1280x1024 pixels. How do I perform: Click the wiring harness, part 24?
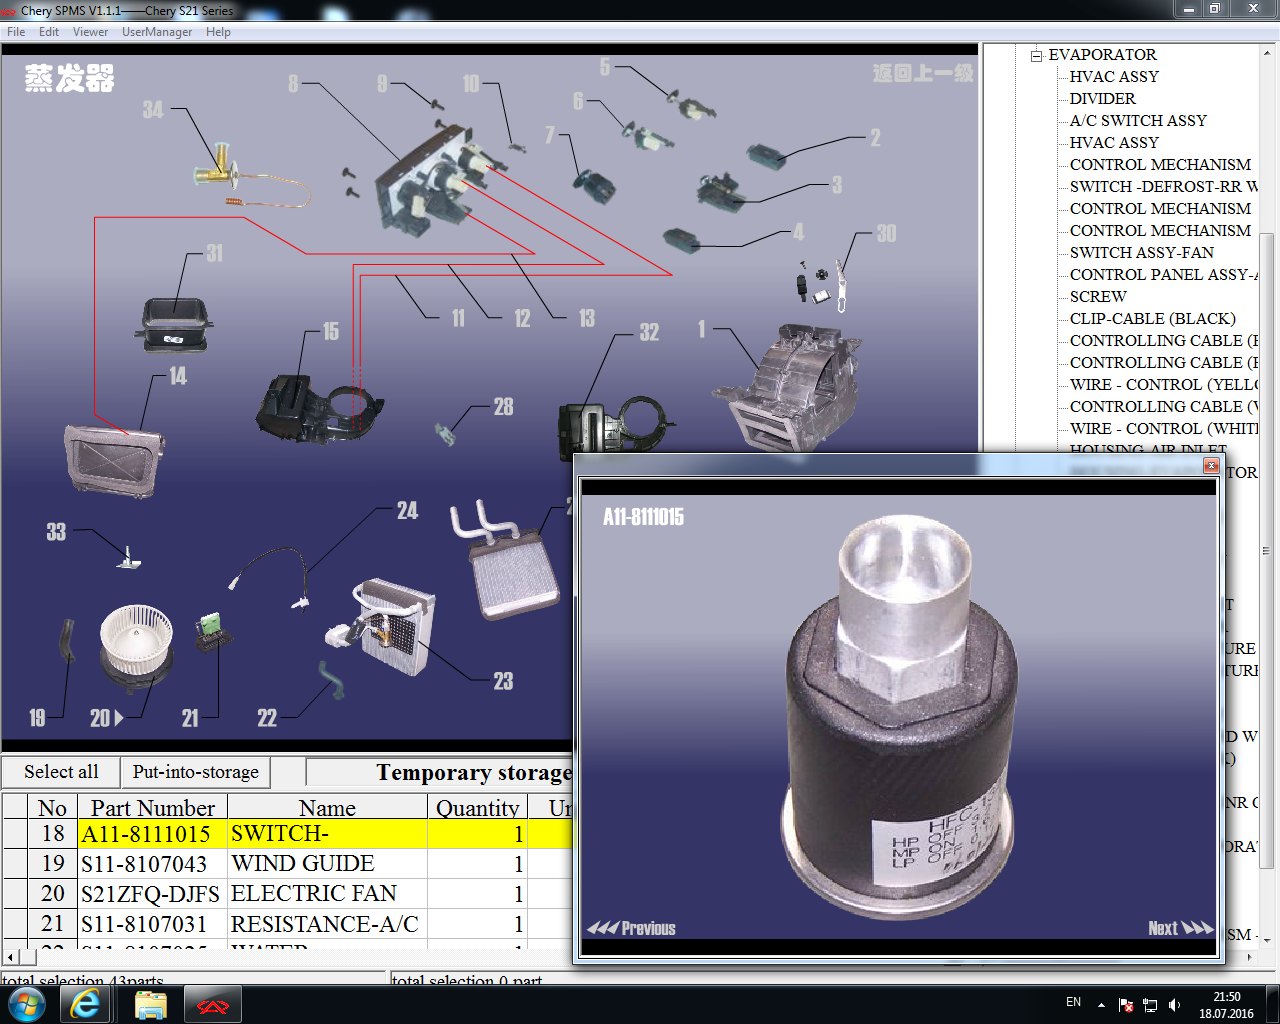[269, 576]
